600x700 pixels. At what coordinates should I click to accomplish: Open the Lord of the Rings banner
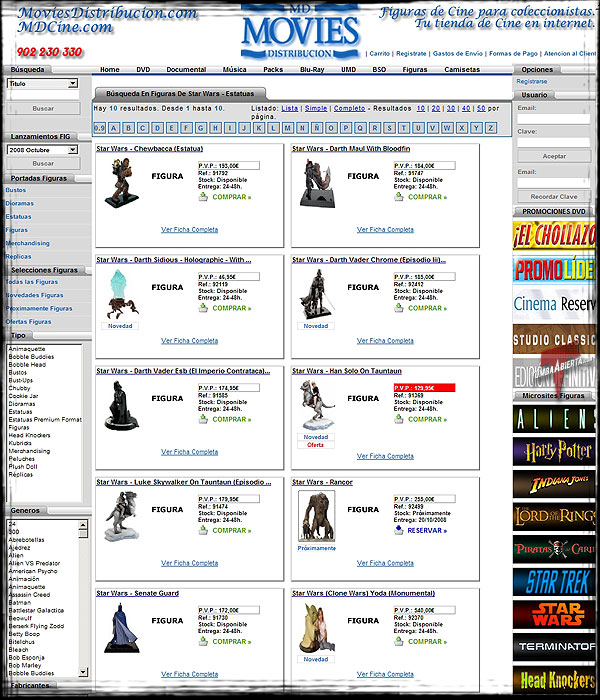[554, 517]
